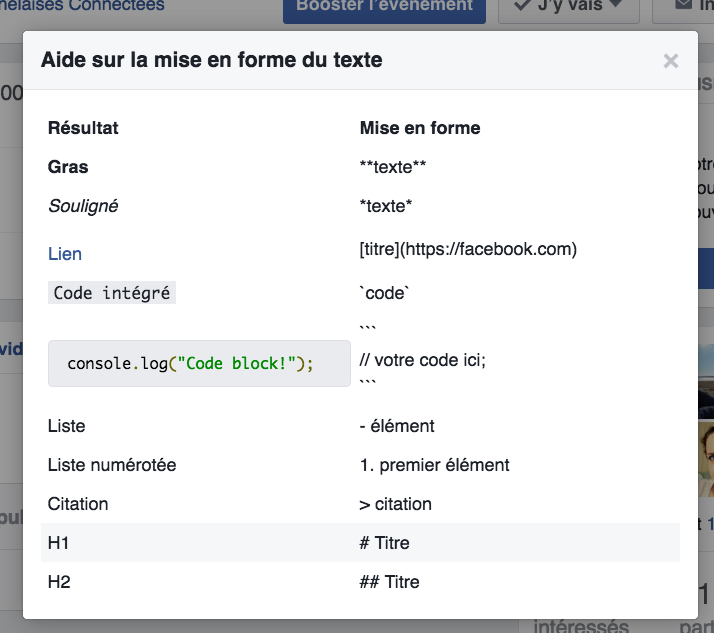Click the H2 result label

(x=59, y=582)
